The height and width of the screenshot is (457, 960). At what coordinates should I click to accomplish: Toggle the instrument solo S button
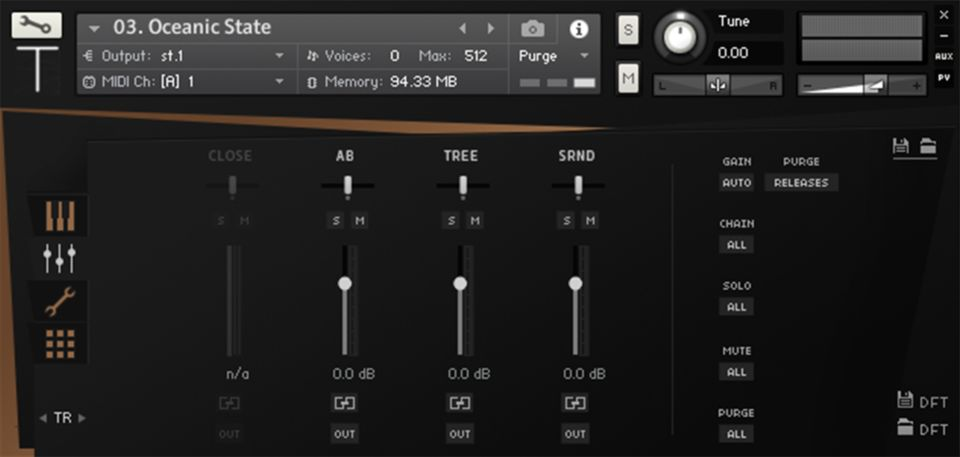pyautogui.click(x=628, y=29)
